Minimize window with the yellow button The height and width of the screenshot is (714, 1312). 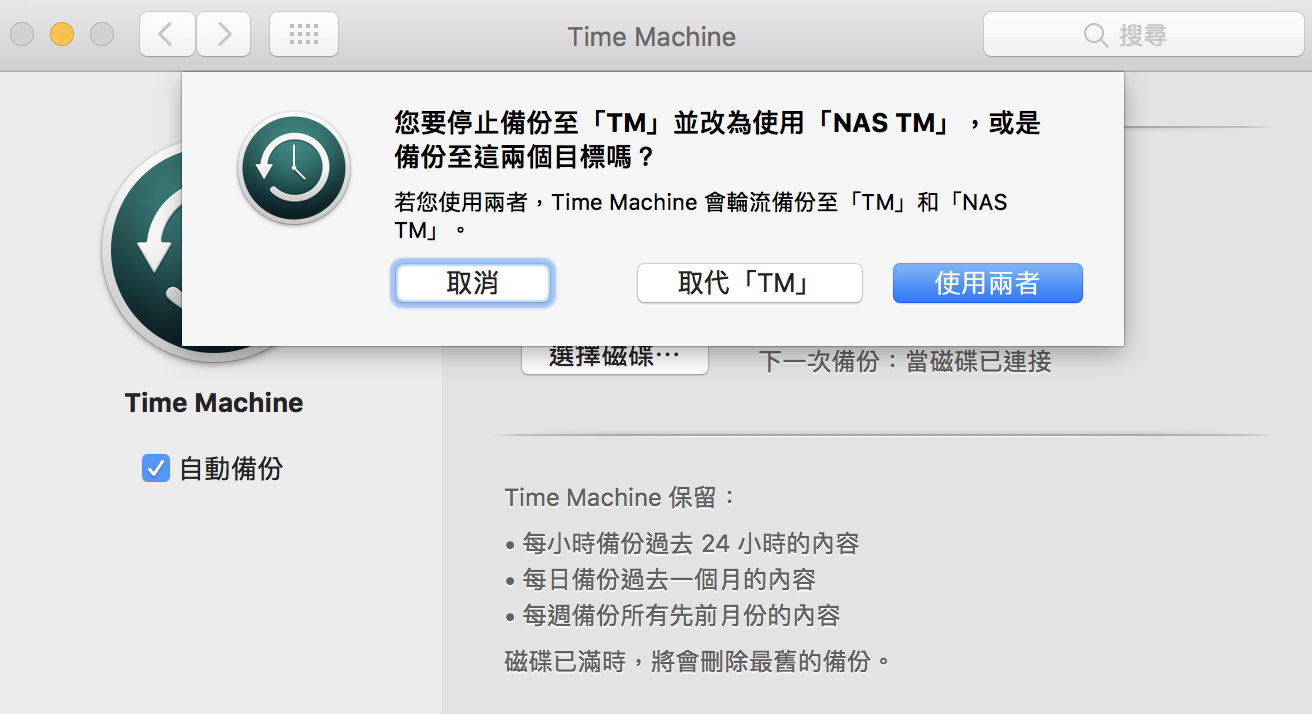tap(62, 35)
